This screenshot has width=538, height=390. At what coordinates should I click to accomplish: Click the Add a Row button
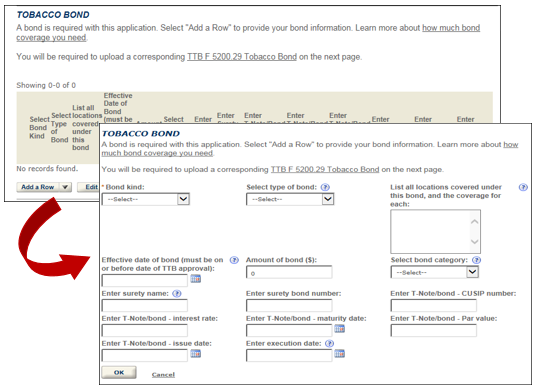pos(38,187)
